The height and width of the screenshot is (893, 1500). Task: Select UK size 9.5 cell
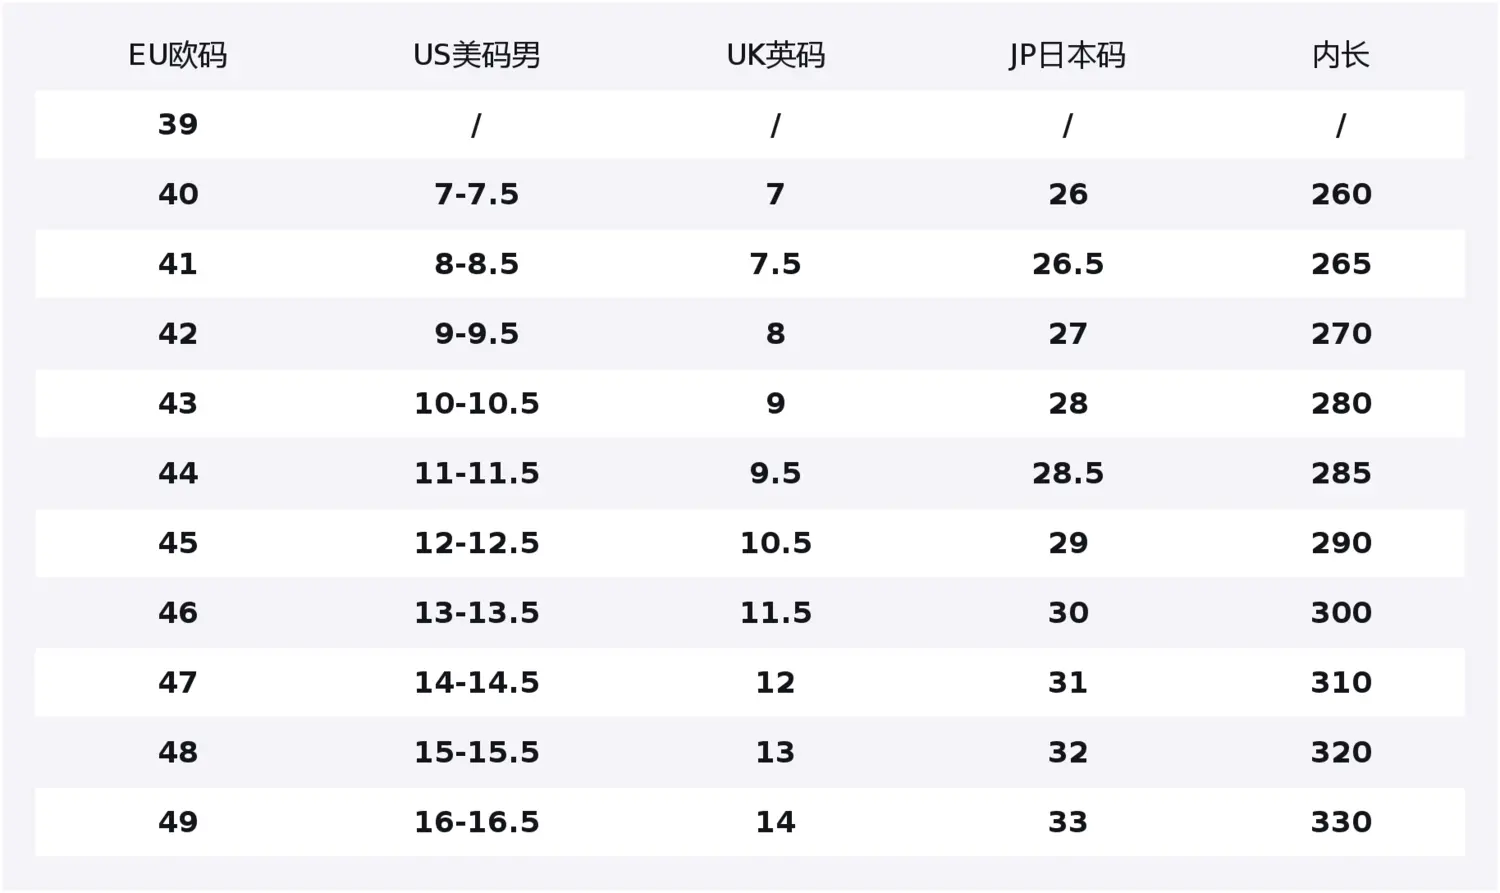[x=775, y=473]
